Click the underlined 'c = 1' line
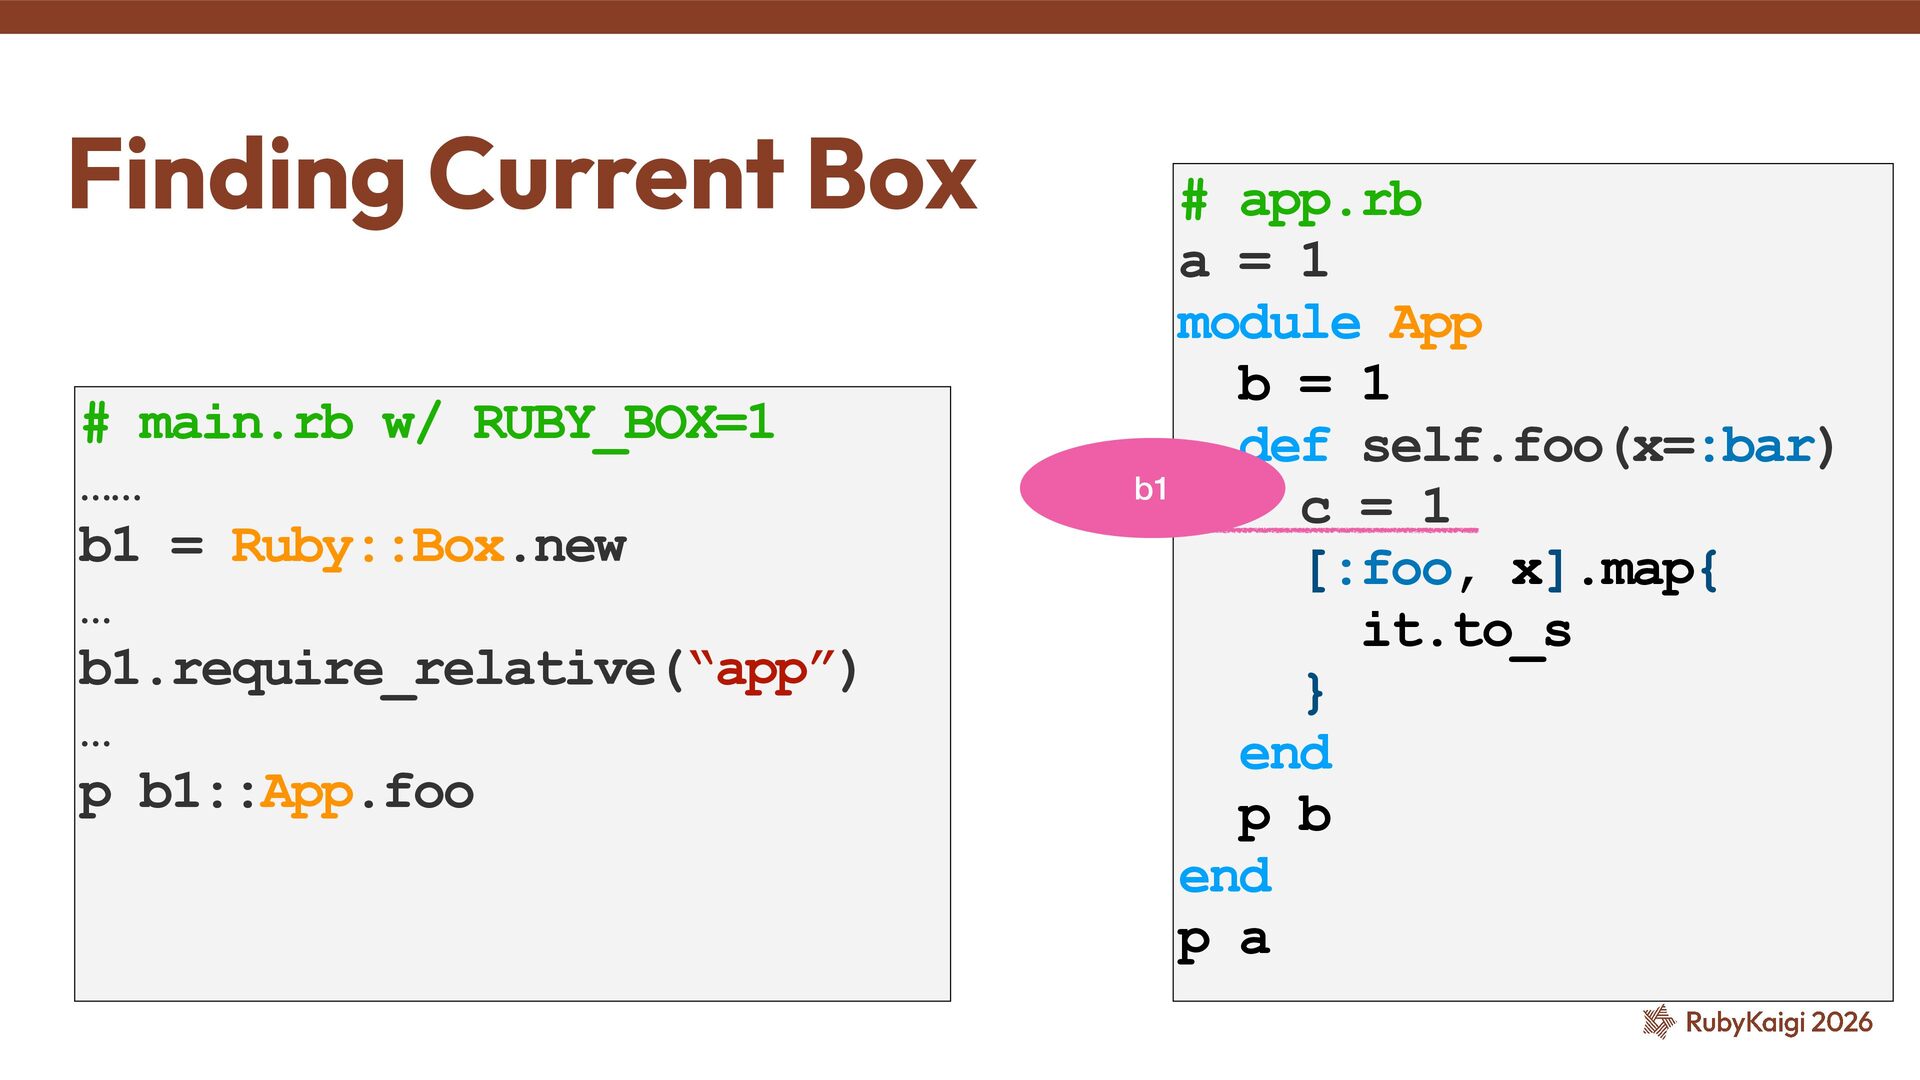 [x=1376, y=507]
